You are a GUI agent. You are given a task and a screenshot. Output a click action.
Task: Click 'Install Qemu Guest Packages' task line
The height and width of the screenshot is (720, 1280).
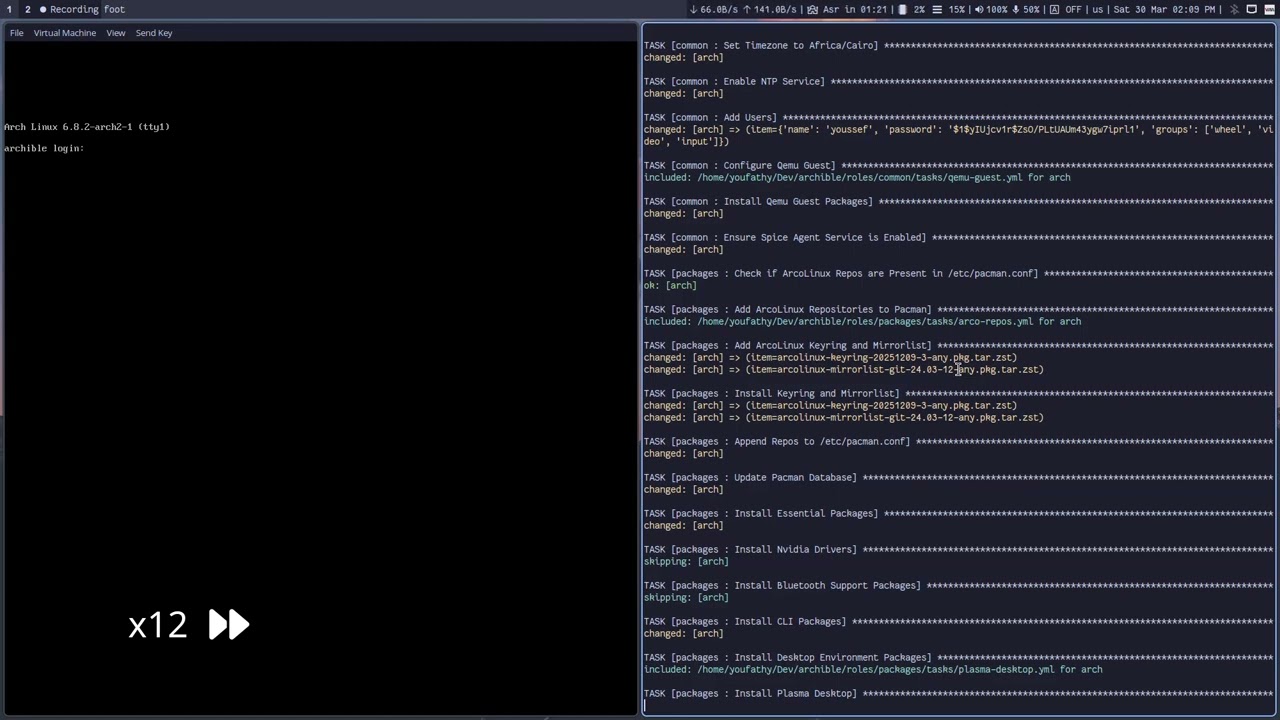(958, 201)
